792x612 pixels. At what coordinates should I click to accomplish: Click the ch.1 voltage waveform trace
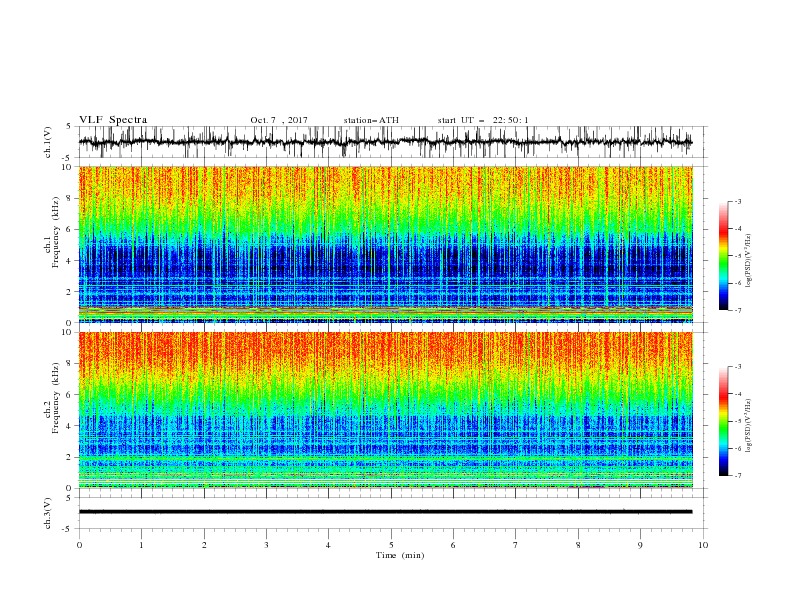(386, 142)
